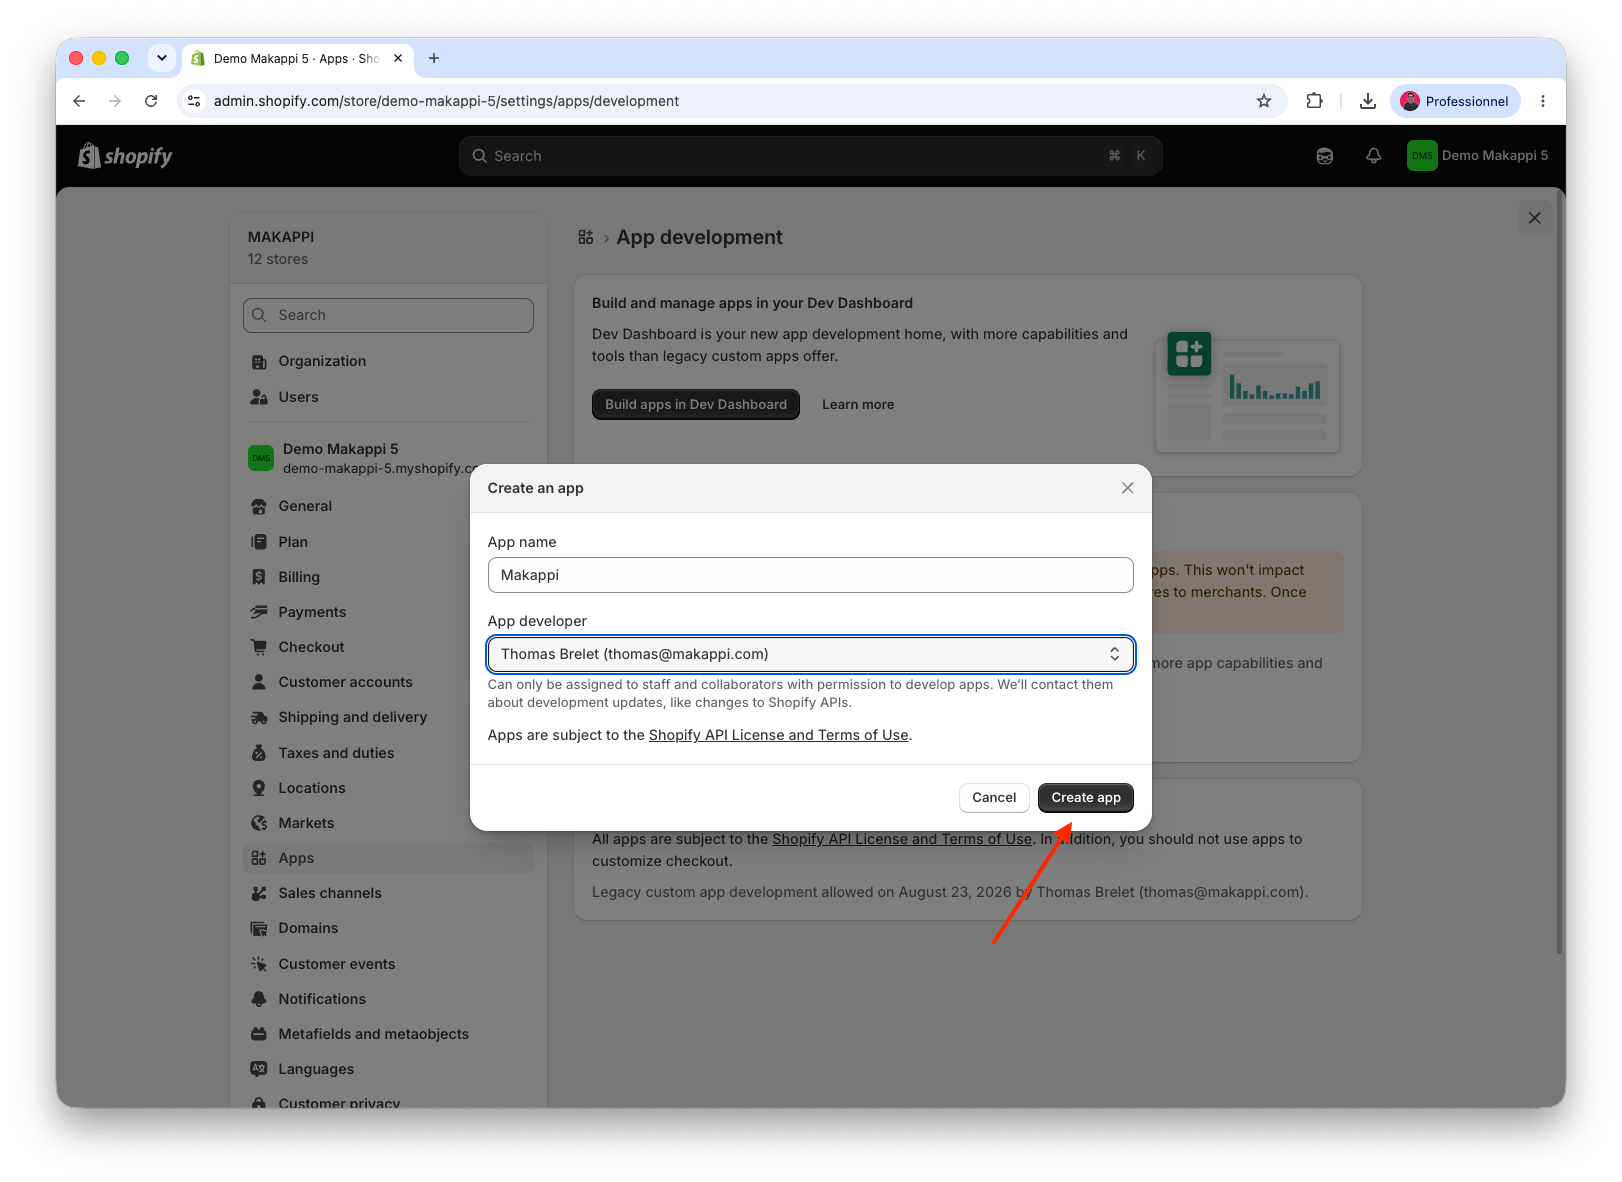Open the App developer dropdown

810,654
